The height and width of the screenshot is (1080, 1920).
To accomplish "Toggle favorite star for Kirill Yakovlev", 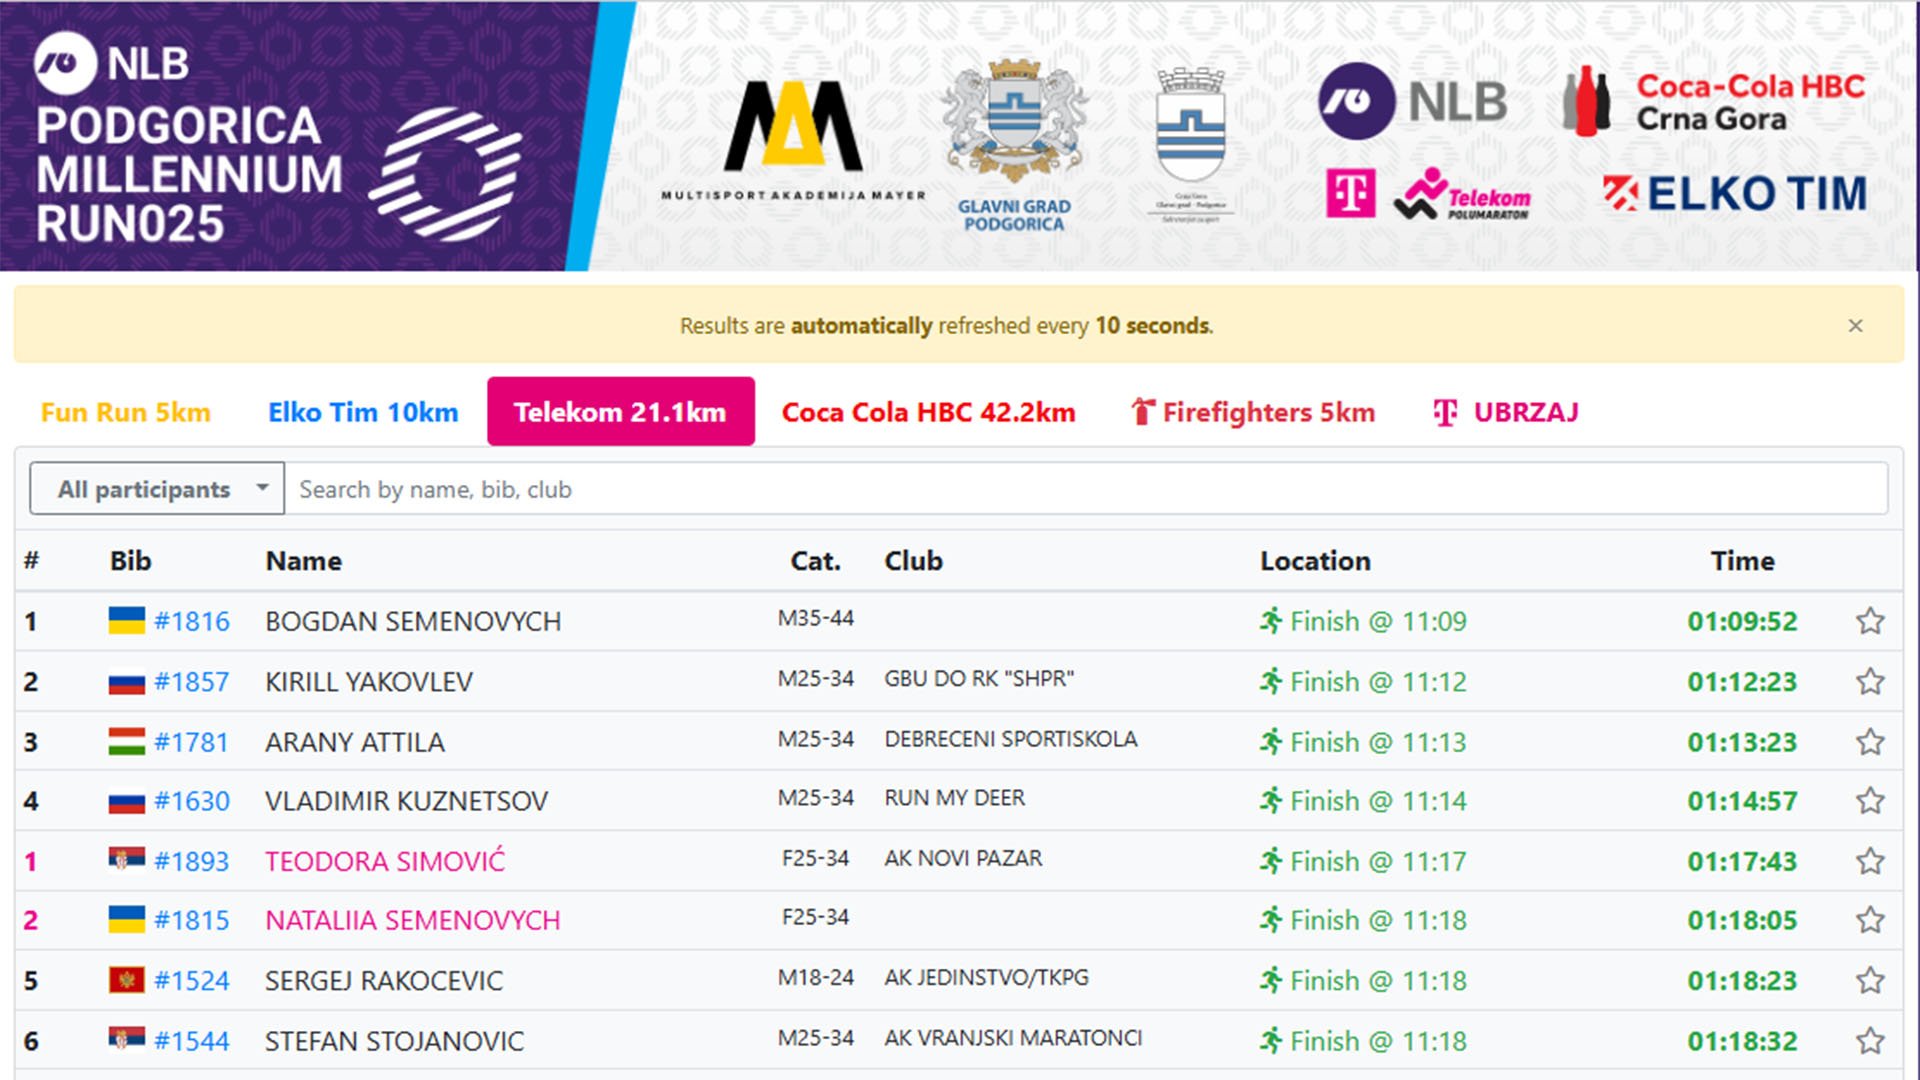I will 1870,682.
